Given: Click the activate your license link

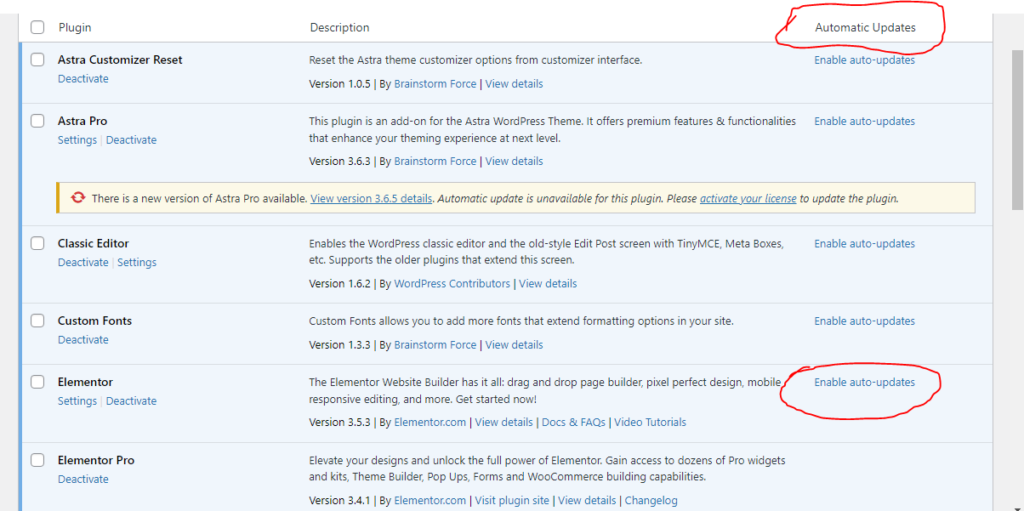Looking at the screenshot, I should tap(748, 198).
